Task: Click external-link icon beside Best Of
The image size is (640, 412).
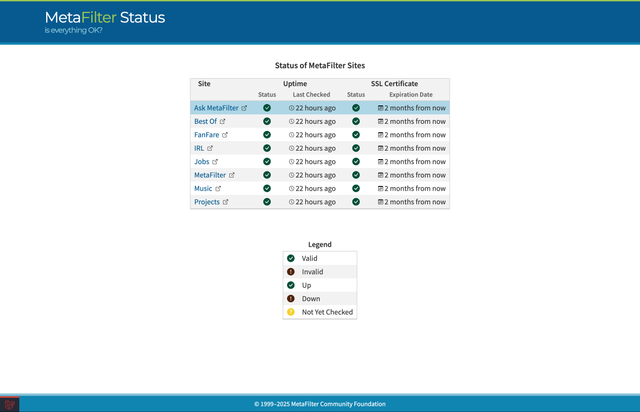Action: (222, 121)
